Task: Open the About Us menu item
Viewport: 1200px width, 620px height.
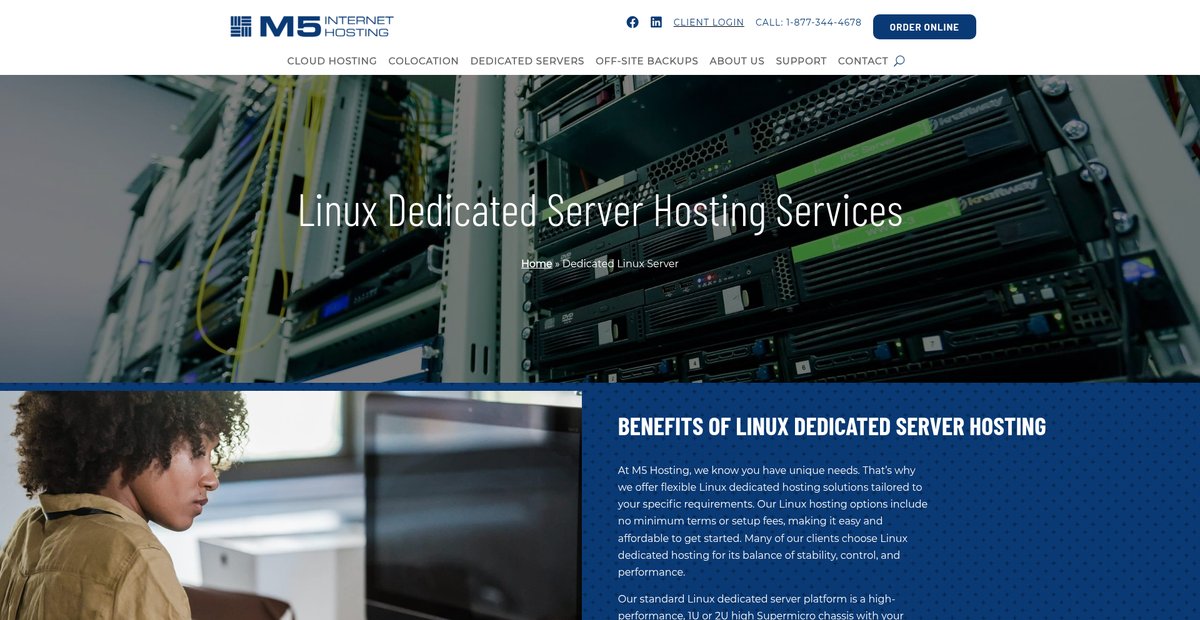Action: (737, 61)
